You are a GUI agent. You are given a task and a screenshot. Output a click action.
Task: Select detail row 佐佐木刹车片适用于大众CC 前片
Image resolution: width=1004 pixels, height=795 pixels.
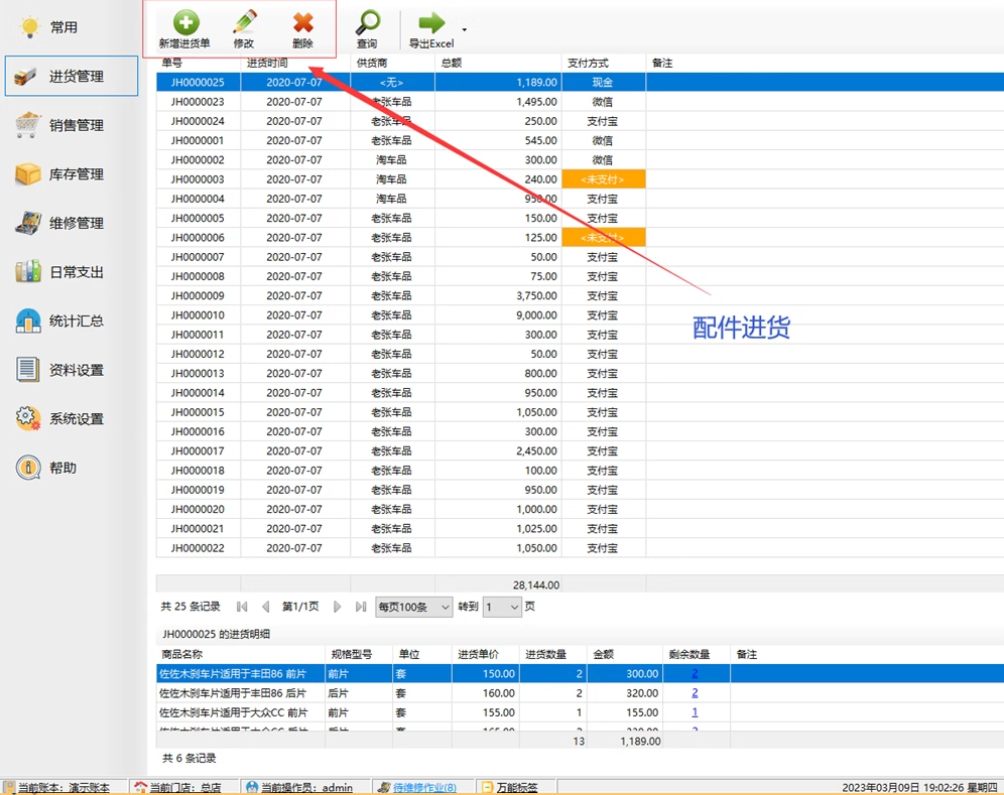[x=580, y=712]
